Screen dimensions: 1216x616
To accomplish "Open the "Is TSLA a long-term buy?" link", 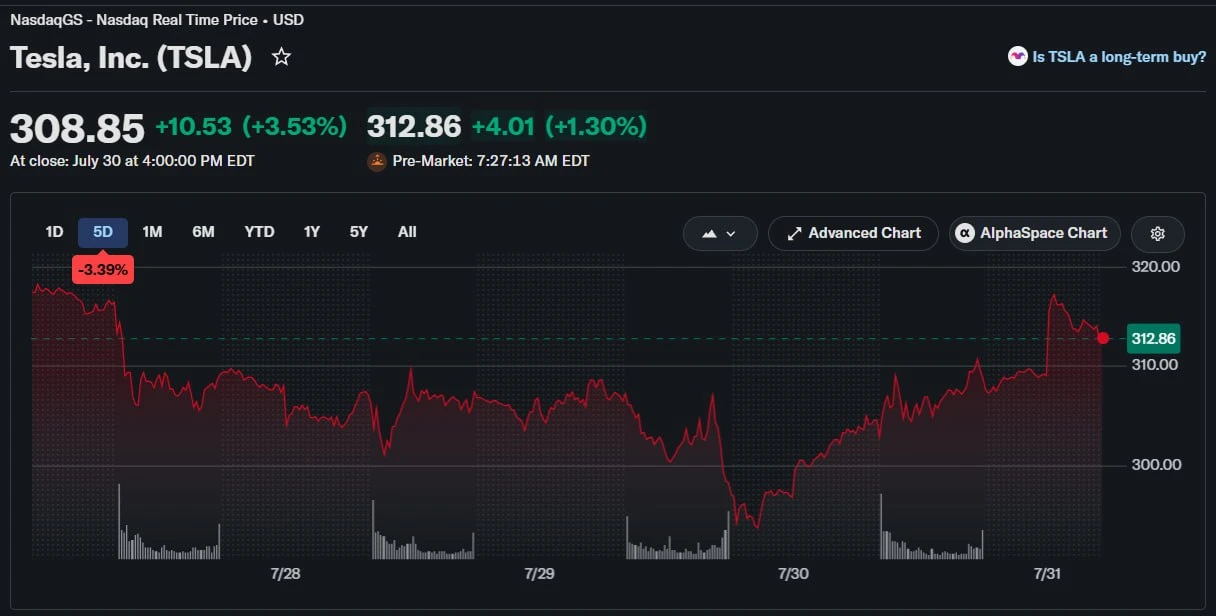I will 1119,57.
